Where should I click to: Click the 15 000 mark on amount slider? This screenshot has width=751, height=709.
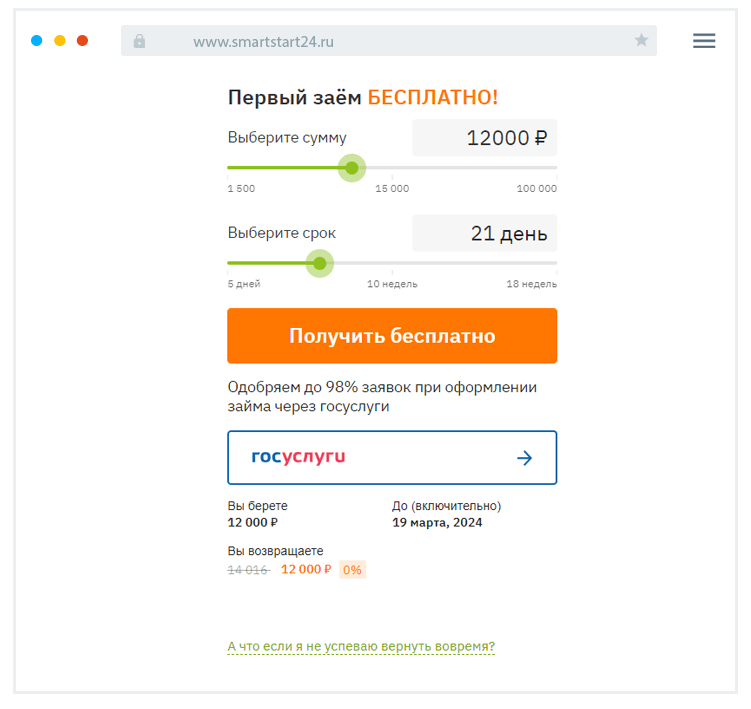pos(392,168)
